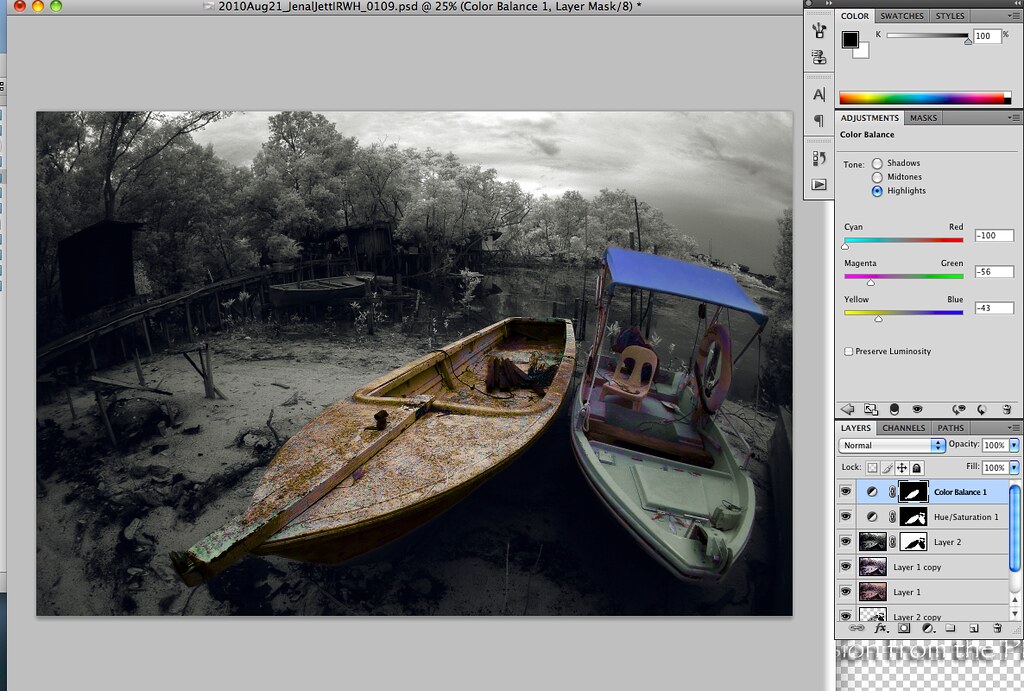Create a new layer group

point(950,628)
